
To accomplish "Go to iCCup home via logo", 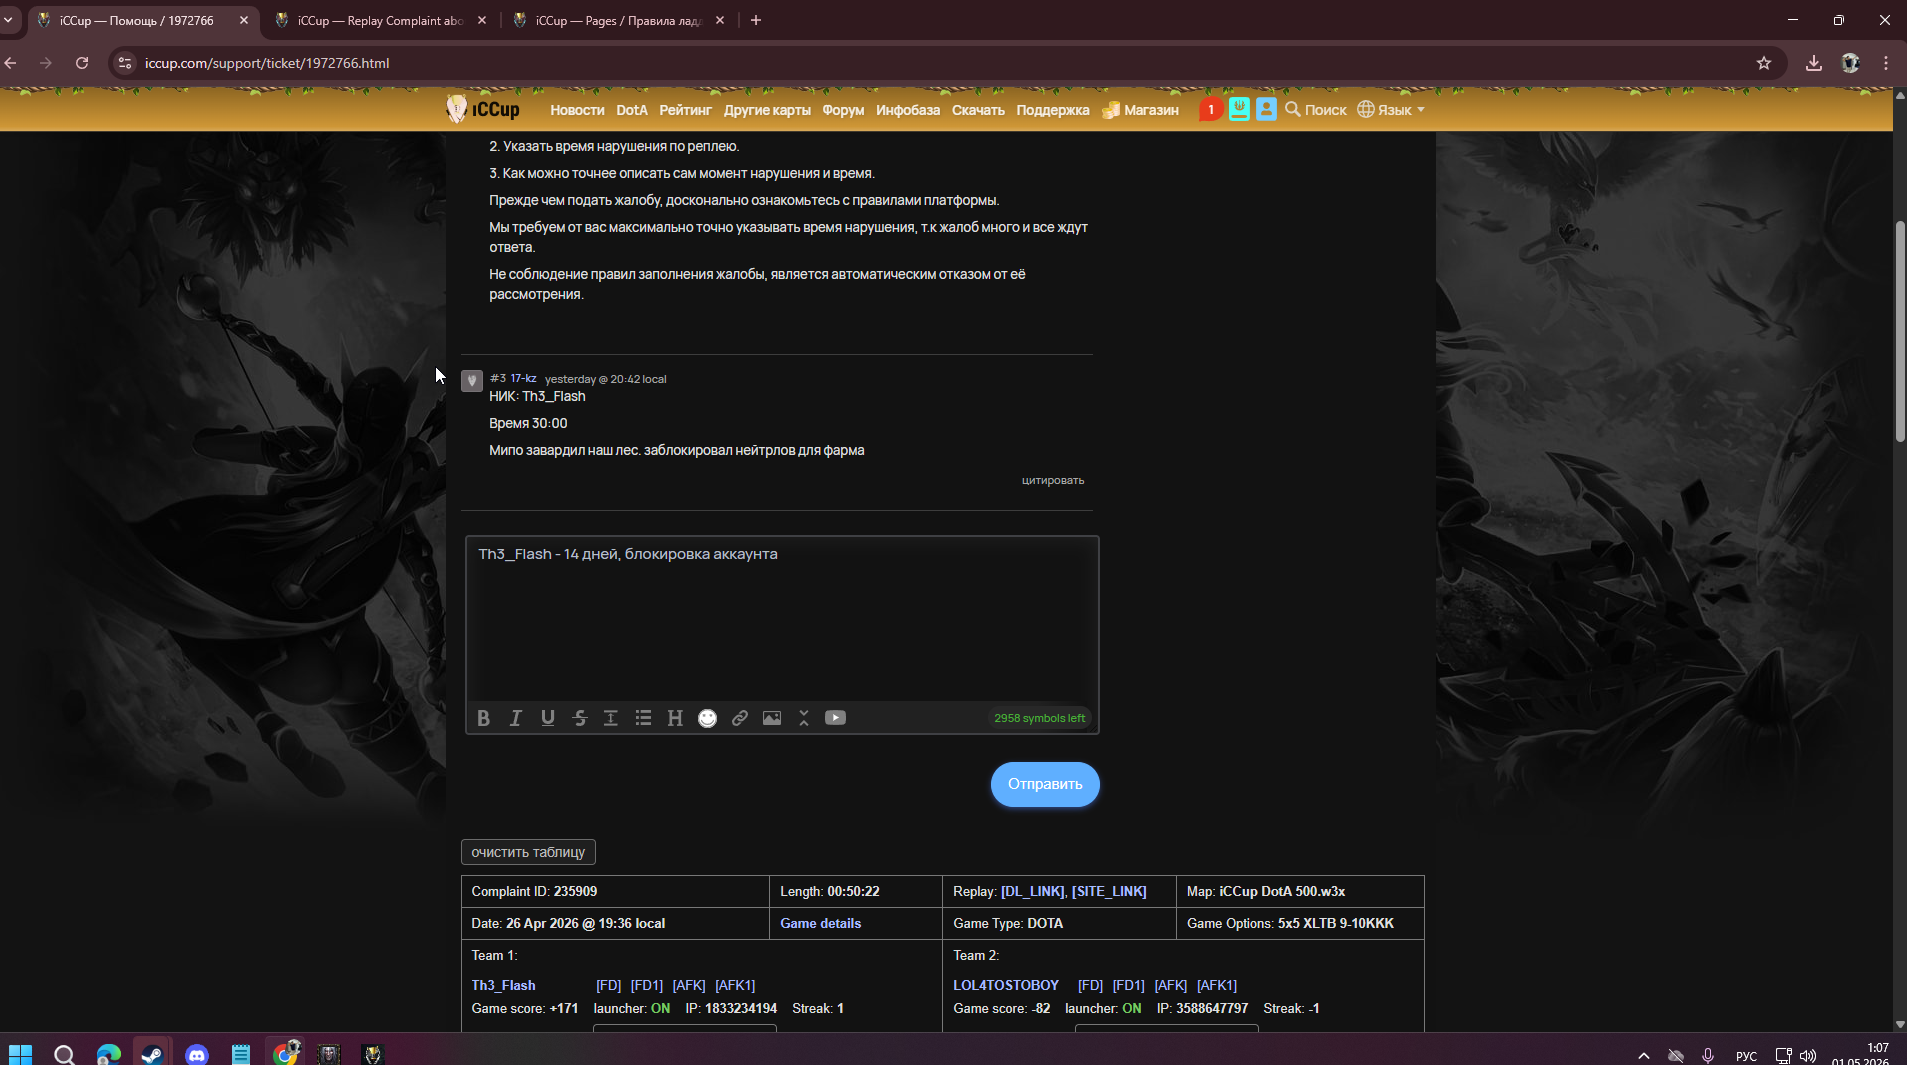I will 483,109.
